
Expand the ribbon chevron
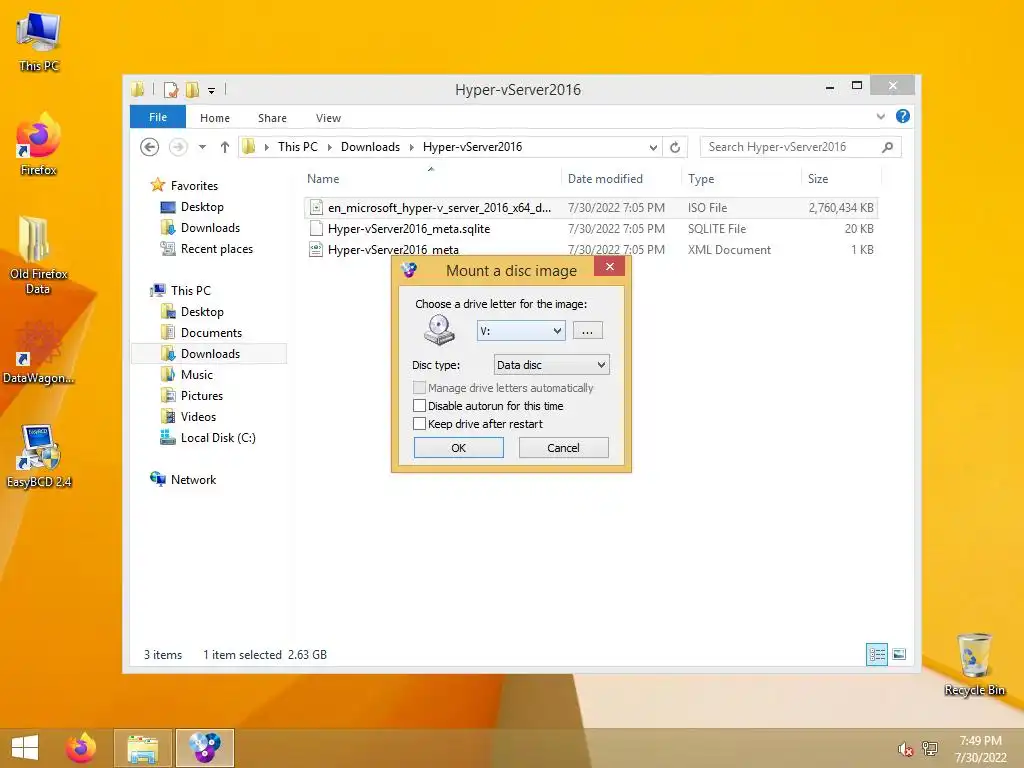click(880, 116)
